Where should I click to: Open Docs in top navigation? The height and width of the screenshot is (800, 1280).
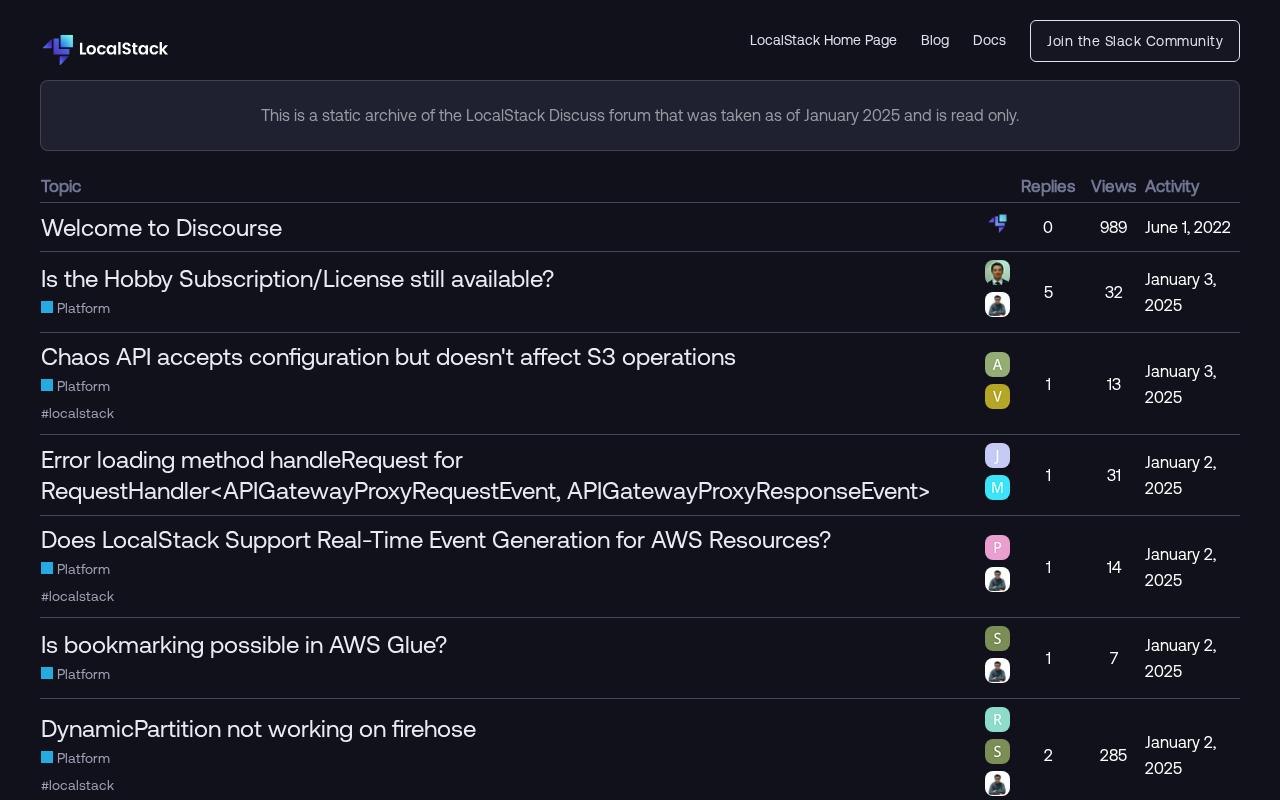pyautogui.click(x=989, y=40)
